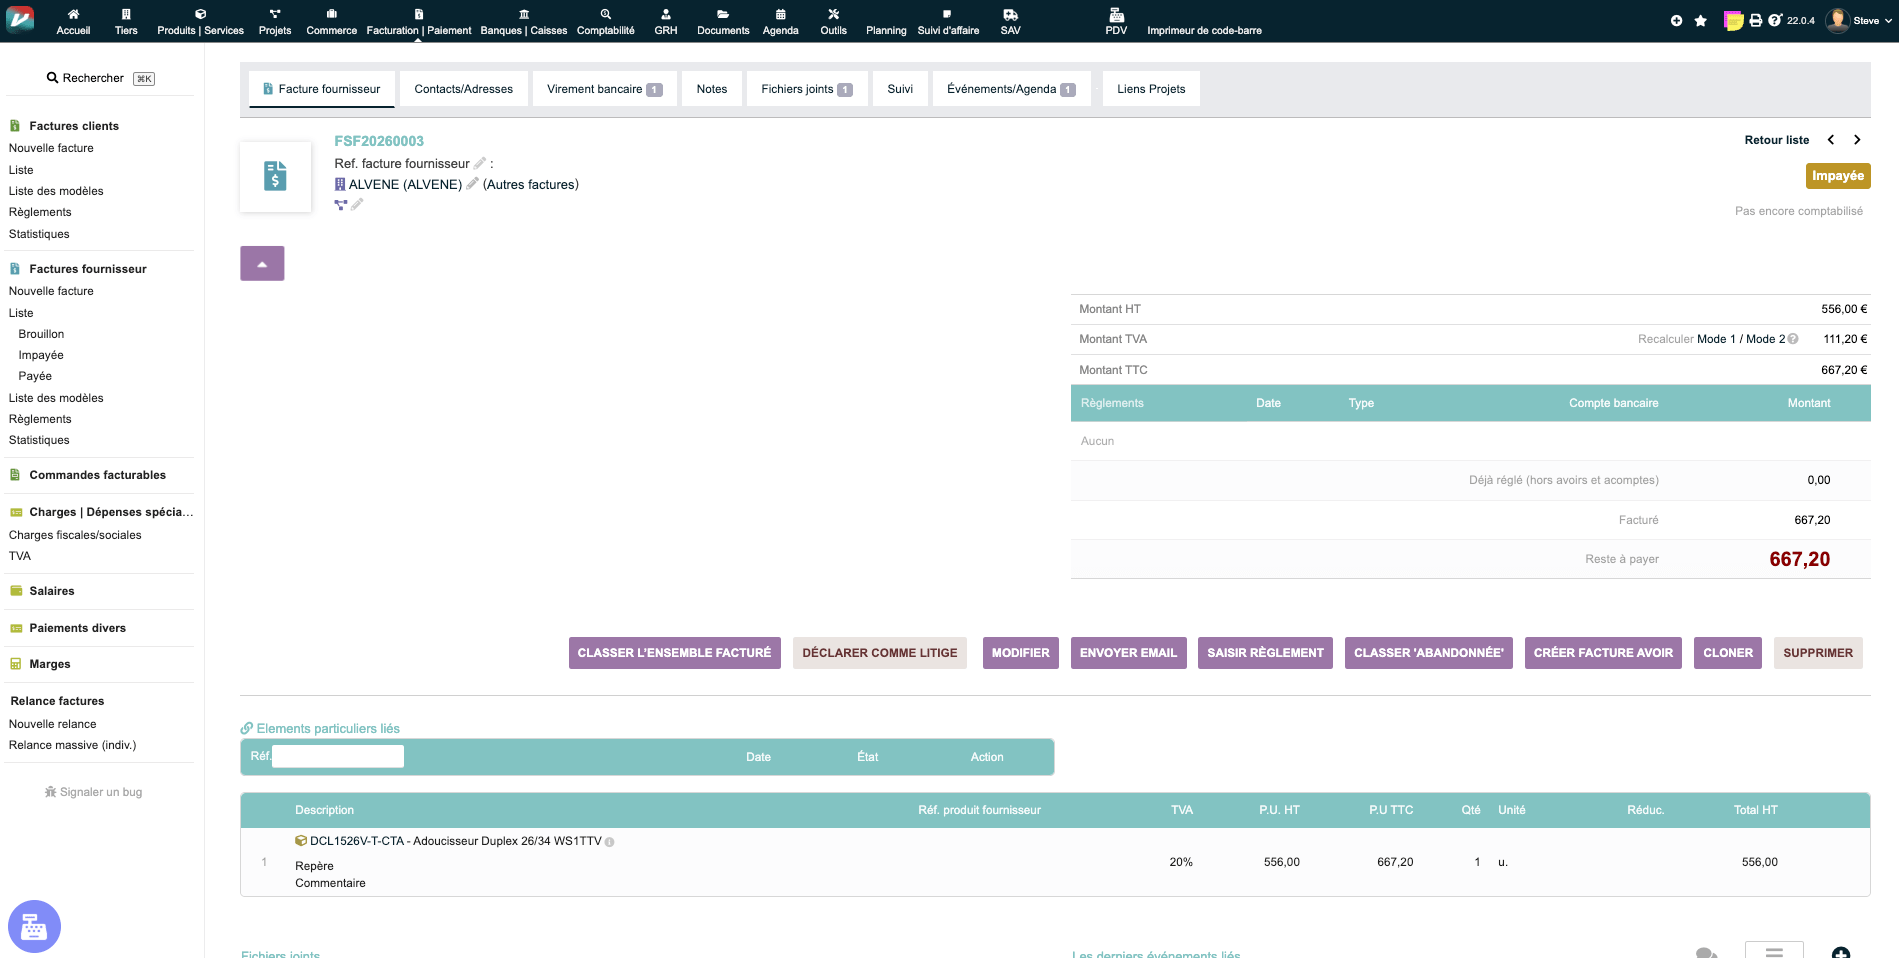
Task: Edit supplier invoice reference with pencil icon
Action: pyautogui.click(x=479, y=163)
